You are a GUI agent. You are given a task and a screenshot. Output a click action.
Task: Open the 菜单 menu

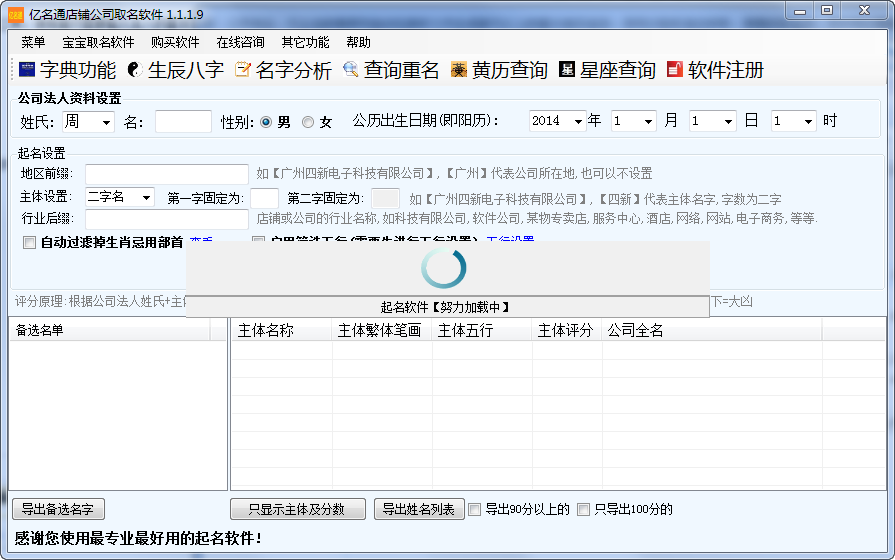pyautogui.click(x=33, y=42)
